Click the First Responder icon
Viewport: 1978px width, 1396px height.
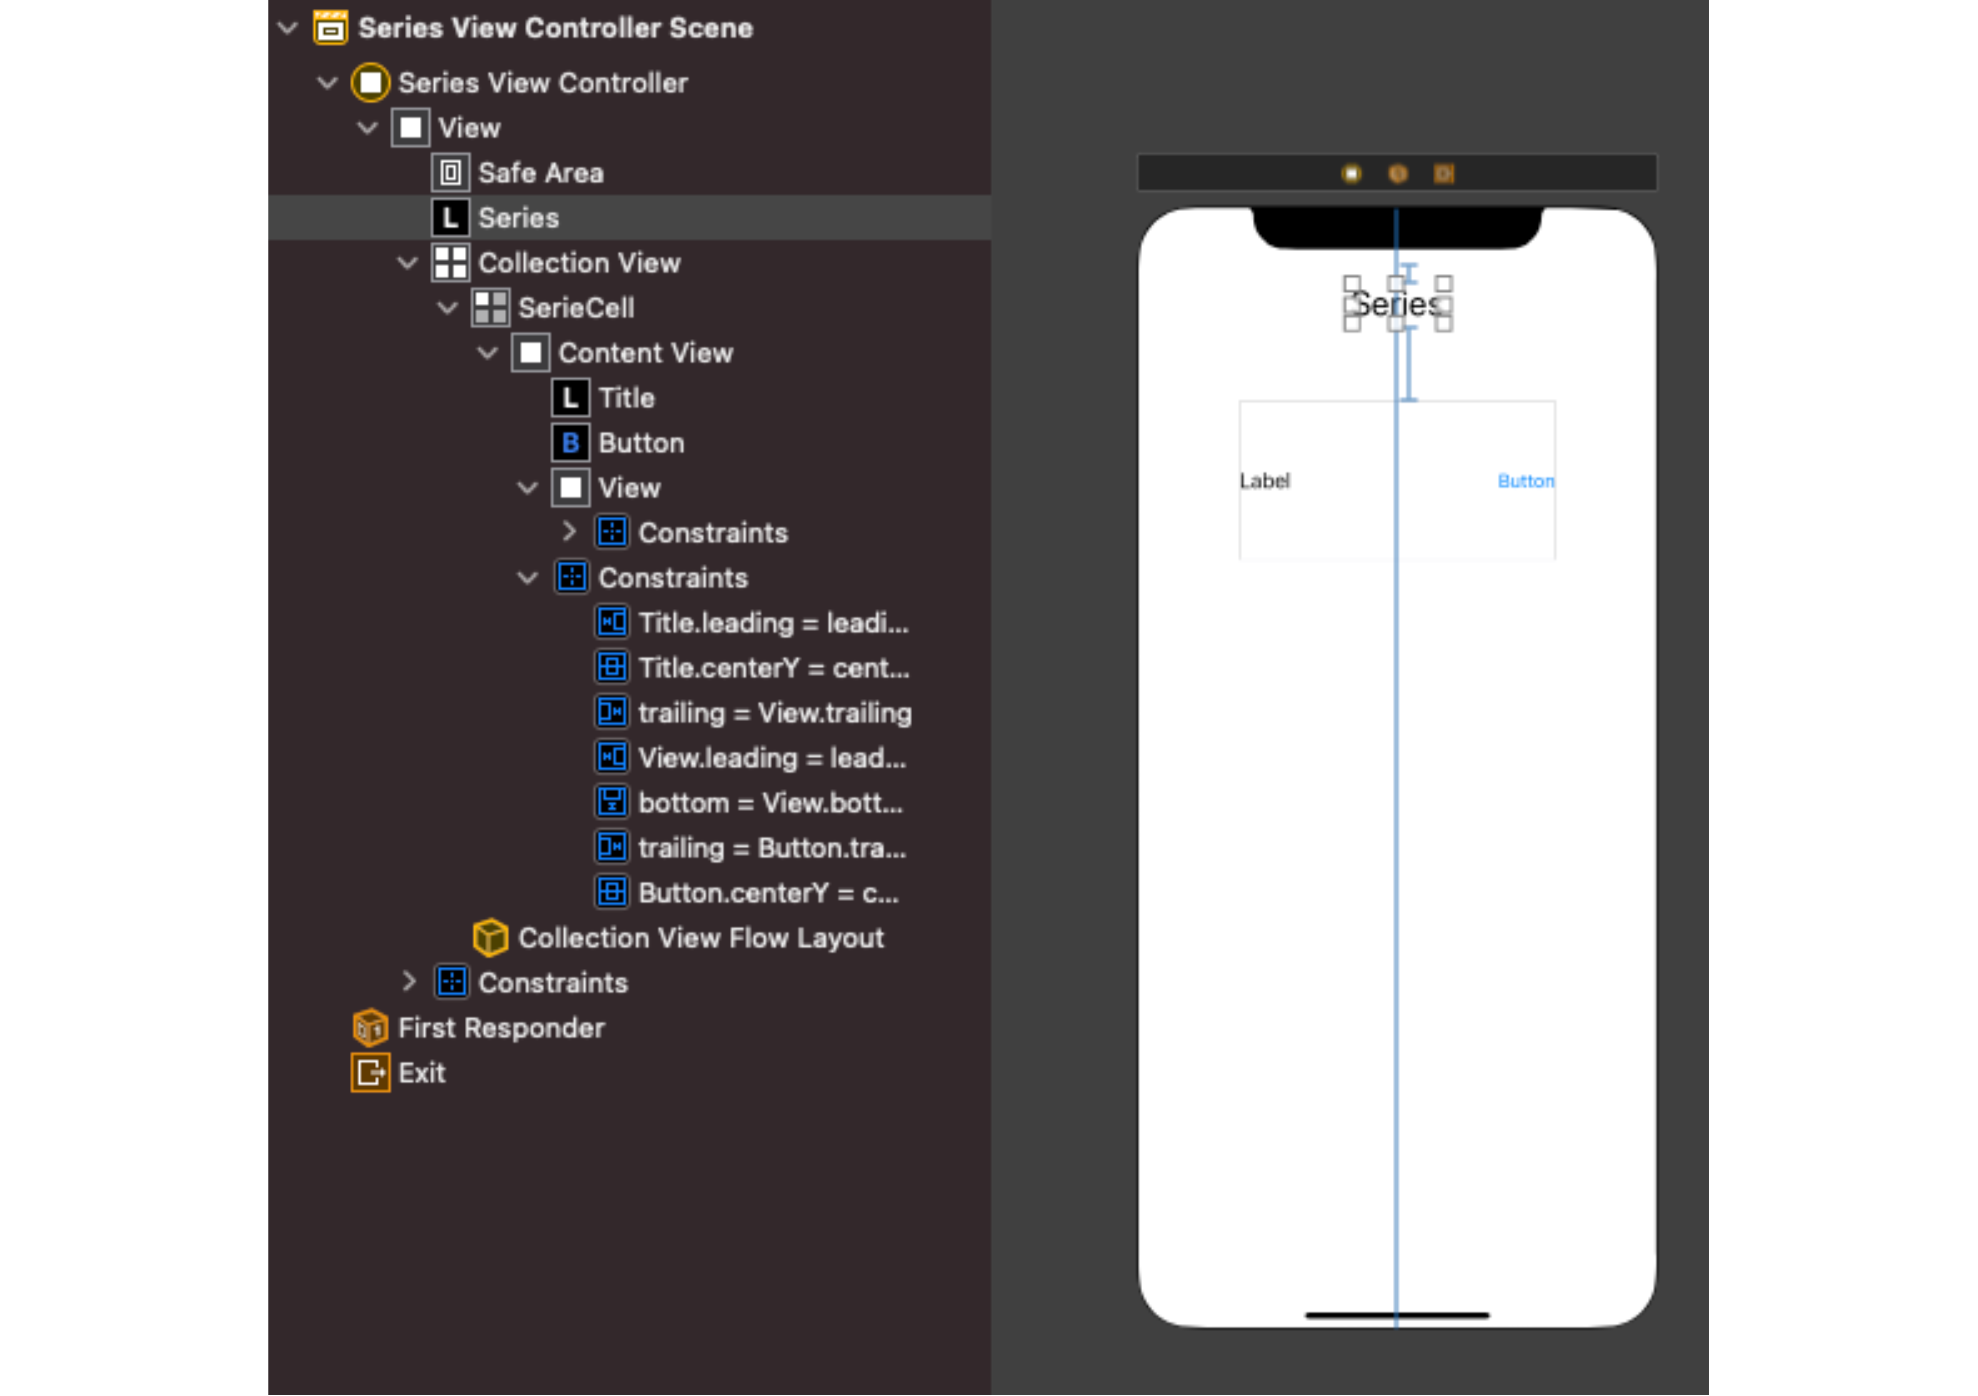click(x=370, y=1028)
